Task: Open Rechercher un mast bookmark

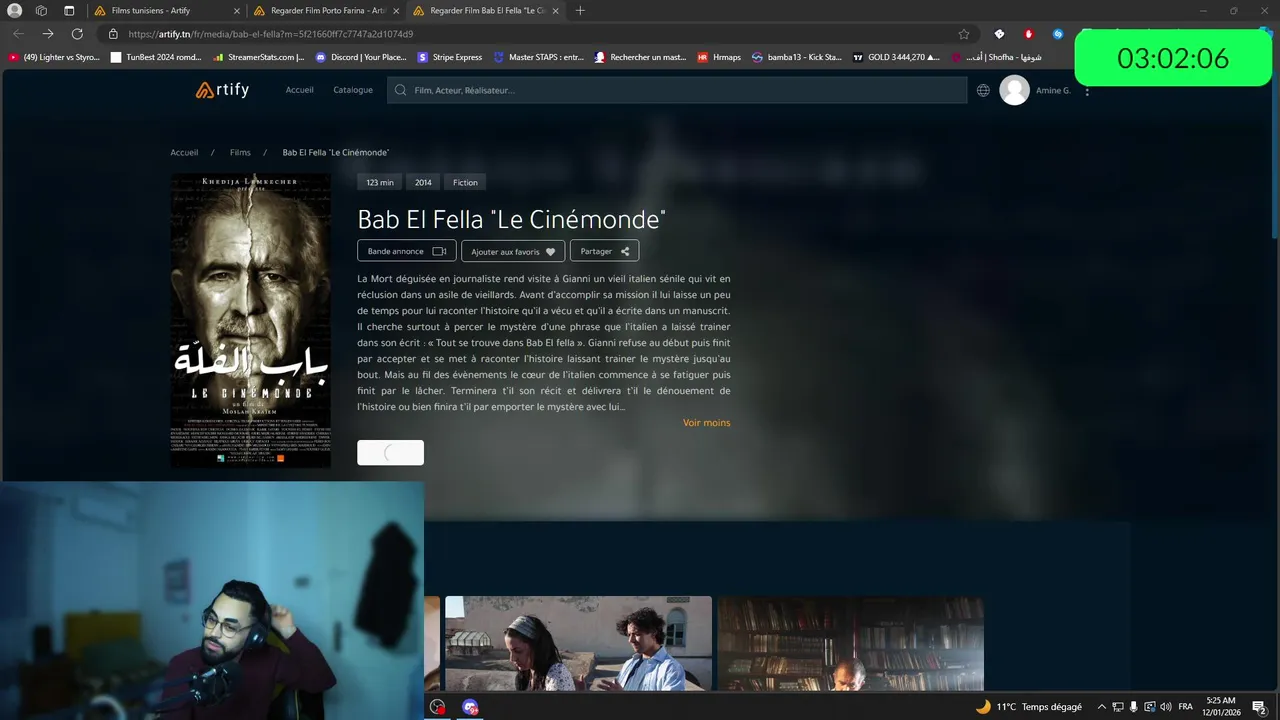Action: point(641,57)
